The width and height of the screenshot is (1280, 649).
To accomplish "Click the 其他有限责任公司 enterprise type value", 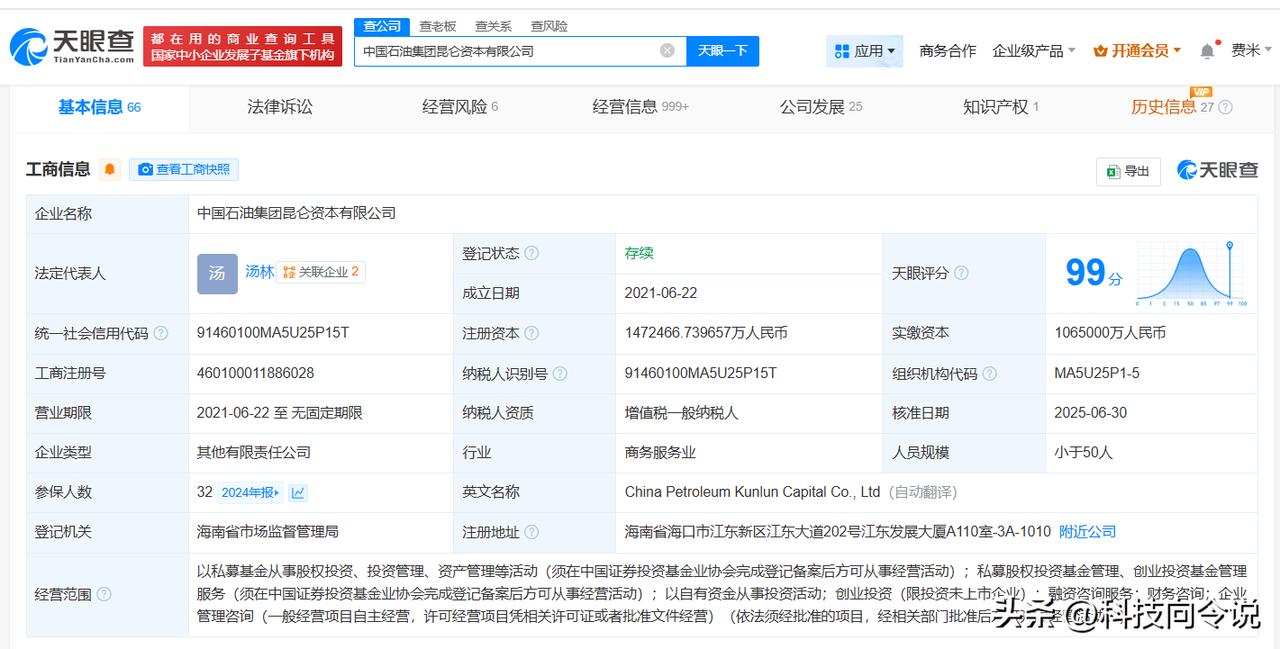I will 254,452.
